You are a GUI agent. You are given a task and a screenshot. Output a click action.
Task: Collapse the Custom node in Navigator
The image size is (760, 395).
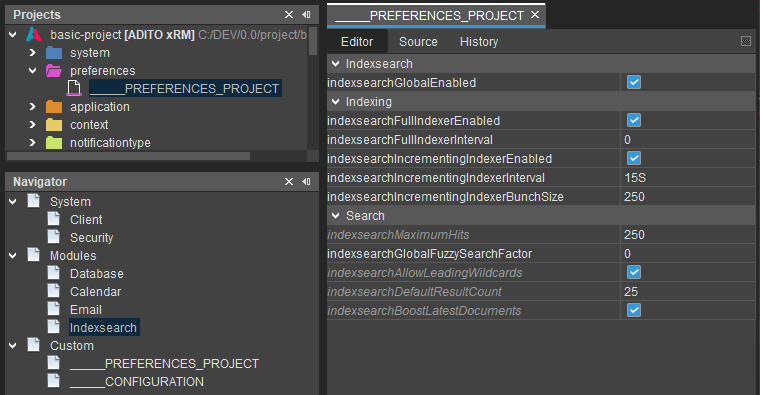tap(13, 346)
